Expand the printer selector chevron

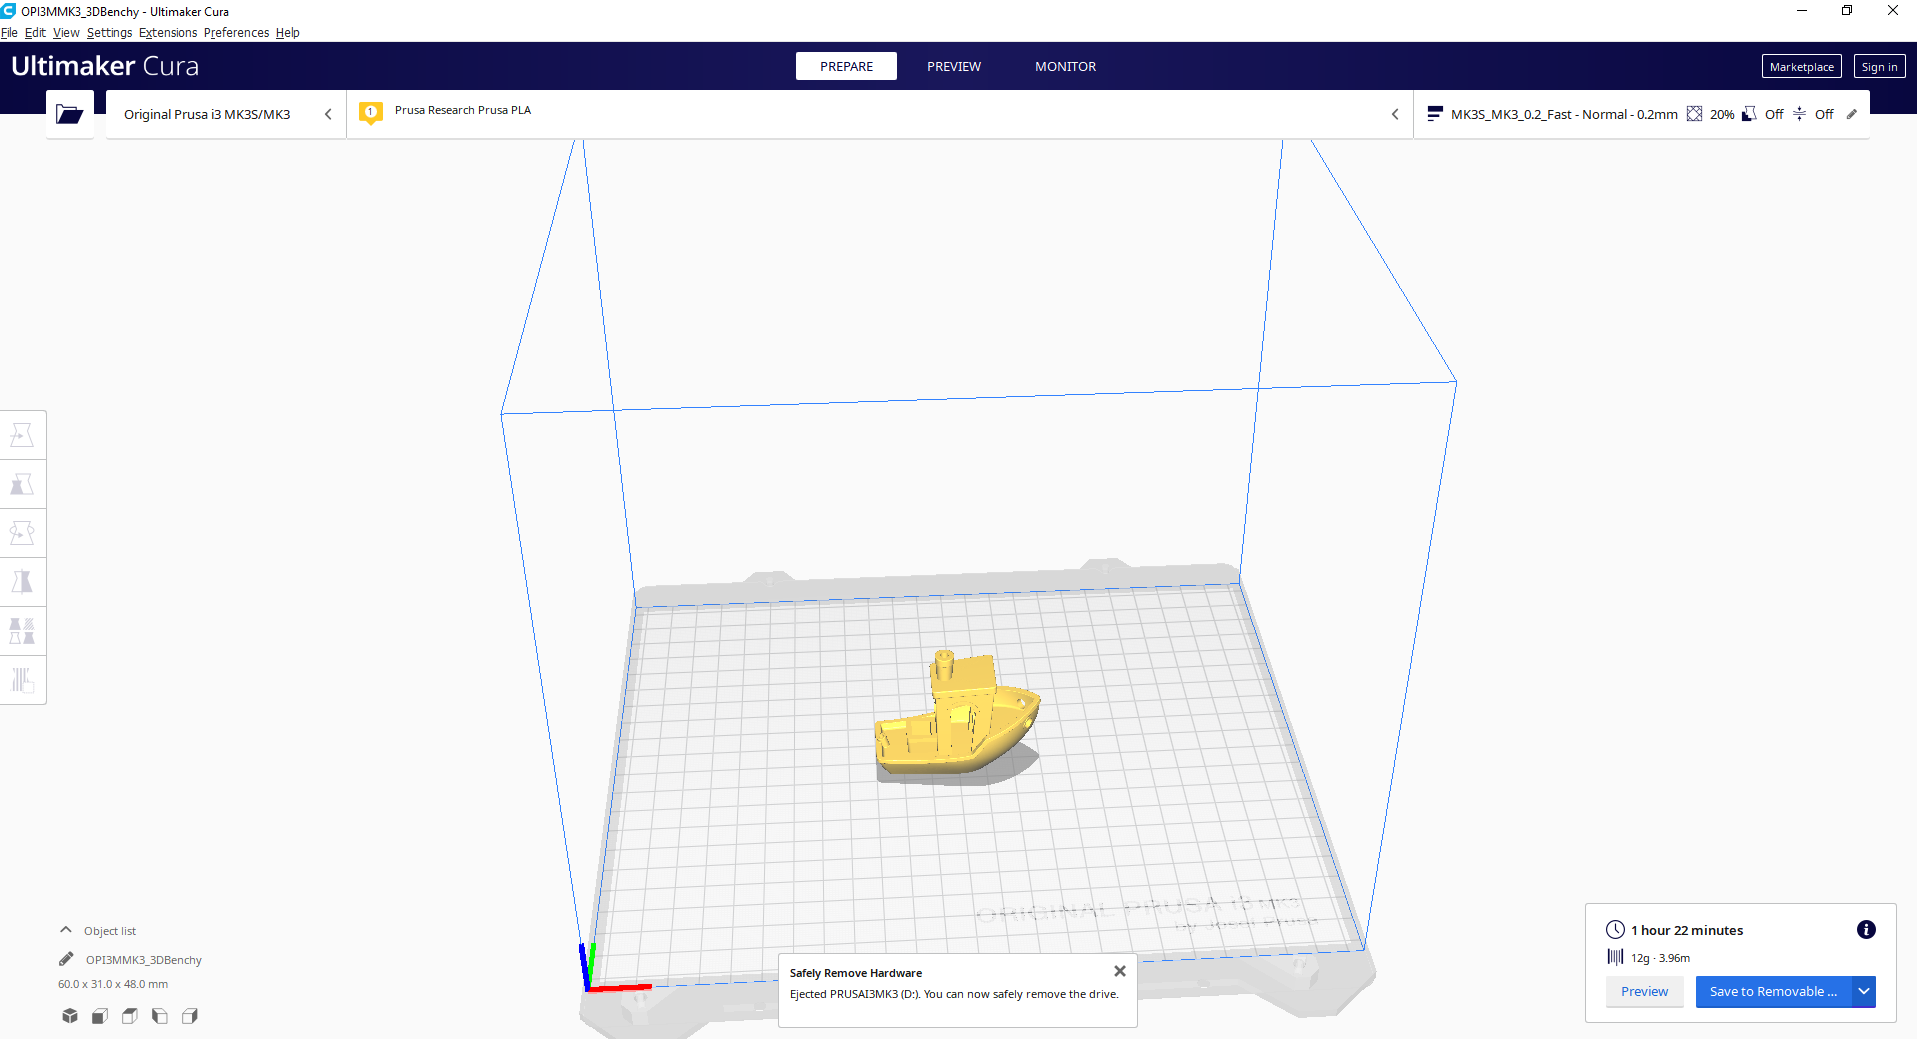pos(328,114)
